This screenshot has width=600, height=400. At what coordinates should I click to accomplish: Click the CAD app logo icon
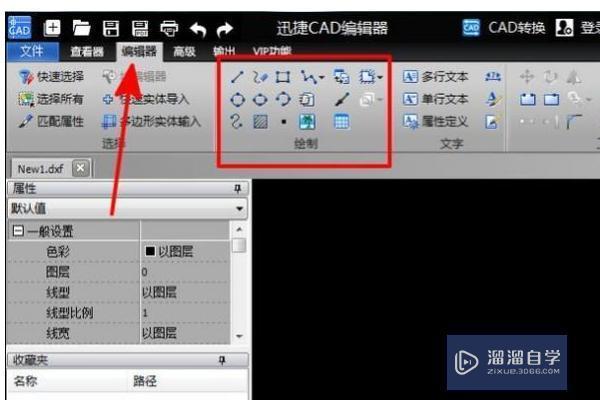tap(20, 27)
